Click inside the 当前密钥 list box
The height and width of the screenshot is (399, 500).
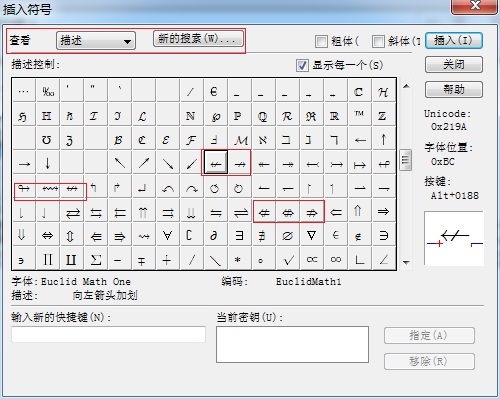(x=292, y=344)
